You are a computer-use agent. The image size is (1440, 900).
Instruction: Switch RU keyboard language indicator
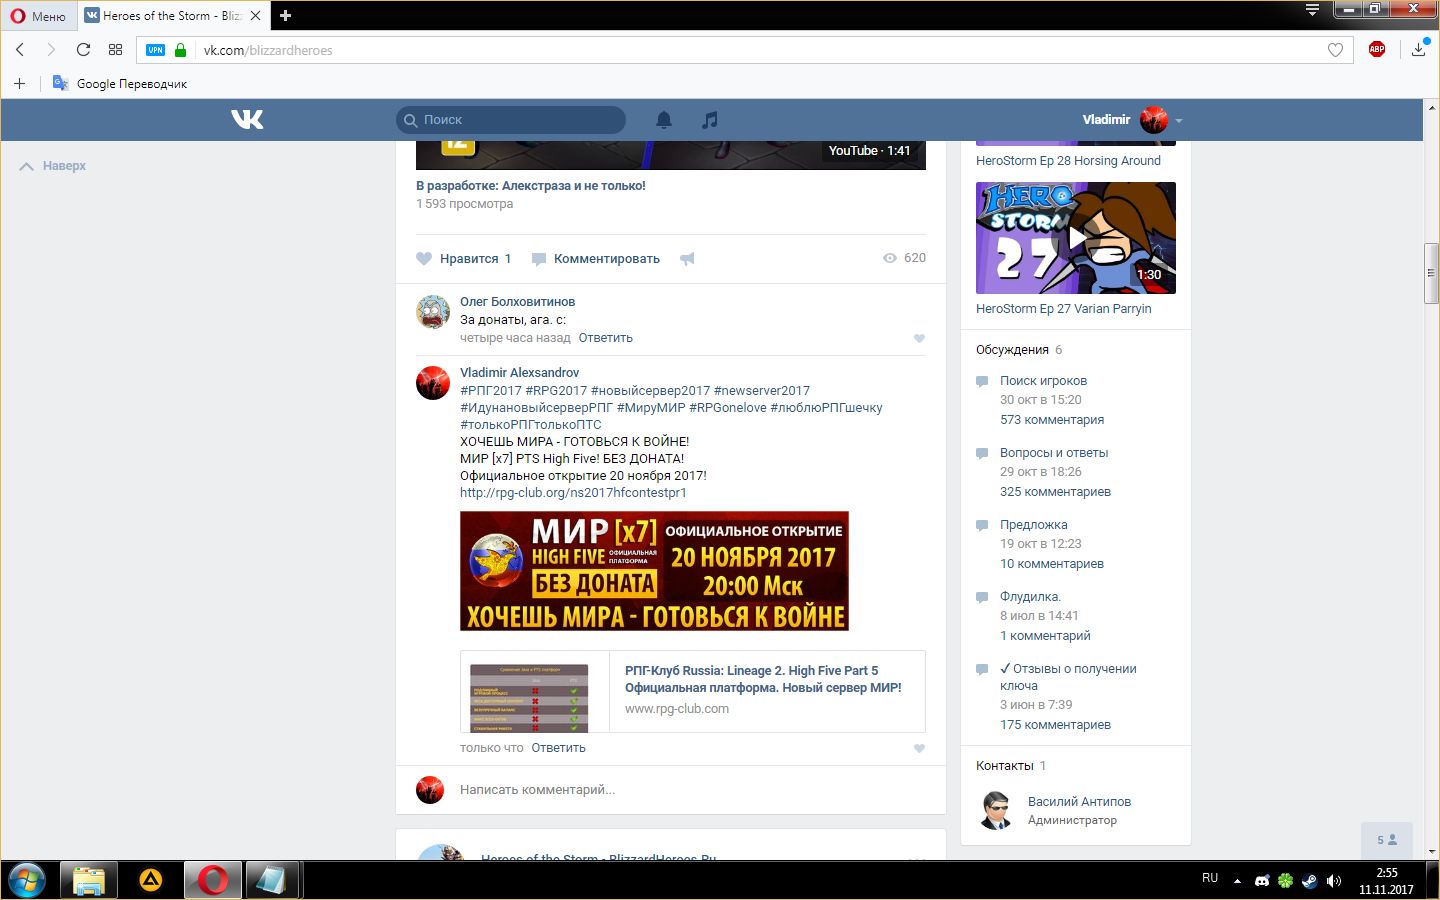click(1210, 878)
